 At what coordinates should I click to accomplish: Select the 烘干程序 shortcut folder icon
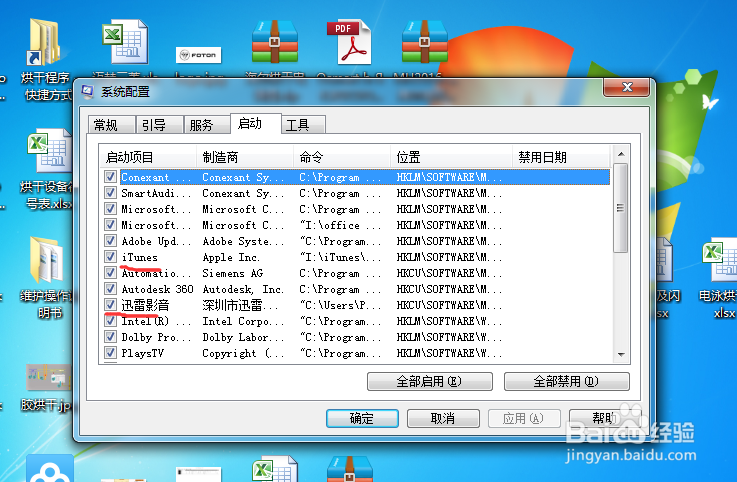[45, 42]
